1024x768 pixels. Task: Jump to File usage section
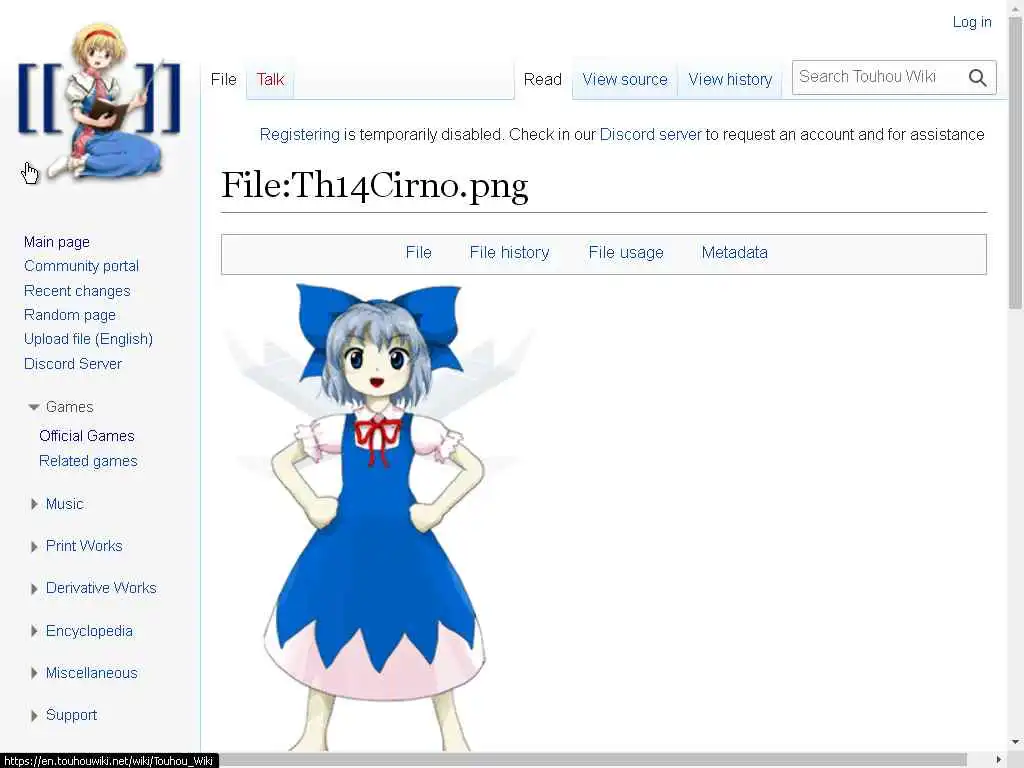(626, 253)
